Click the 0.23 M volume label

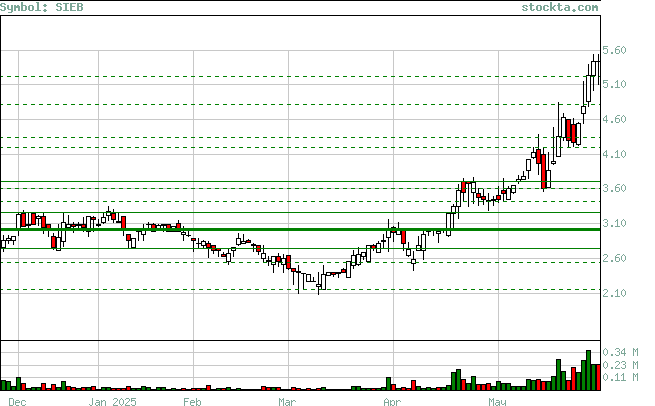coord(620,365)
